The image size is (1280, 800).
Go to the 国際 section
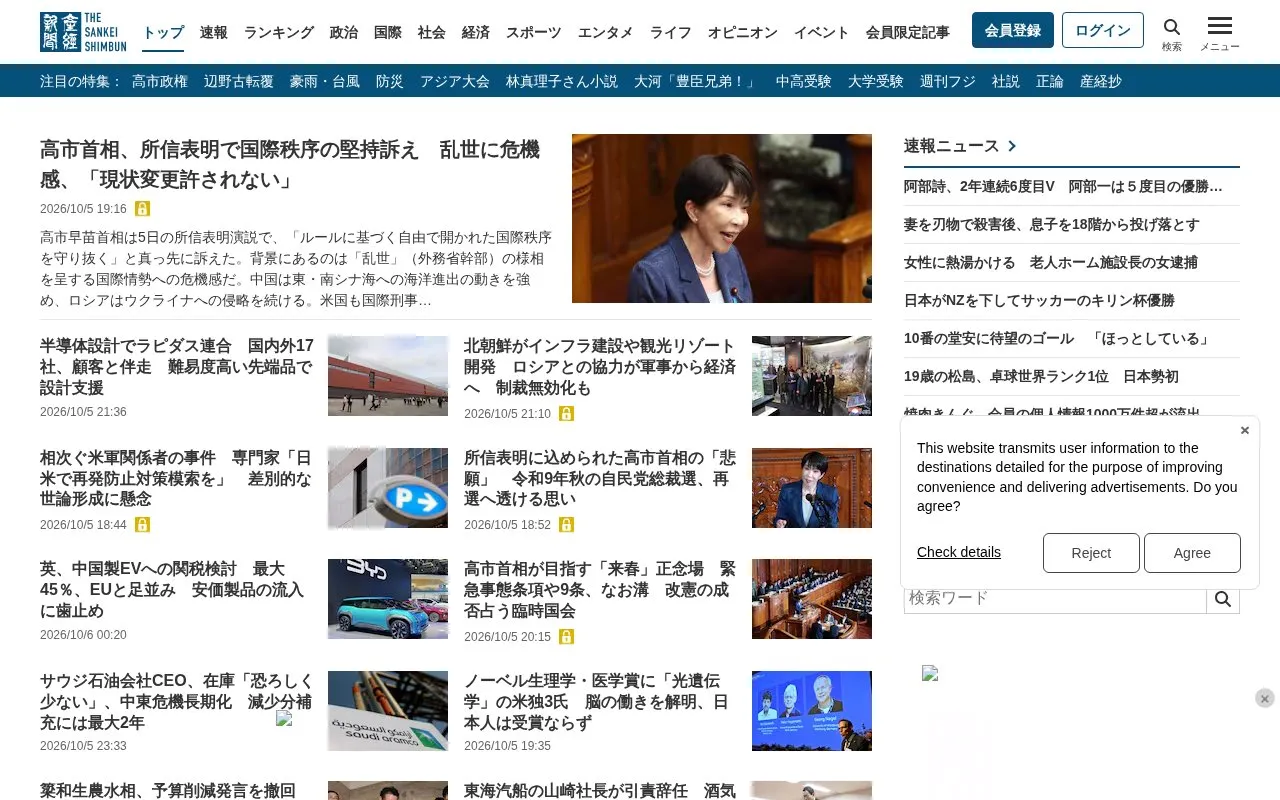click(x=388, y=32)
